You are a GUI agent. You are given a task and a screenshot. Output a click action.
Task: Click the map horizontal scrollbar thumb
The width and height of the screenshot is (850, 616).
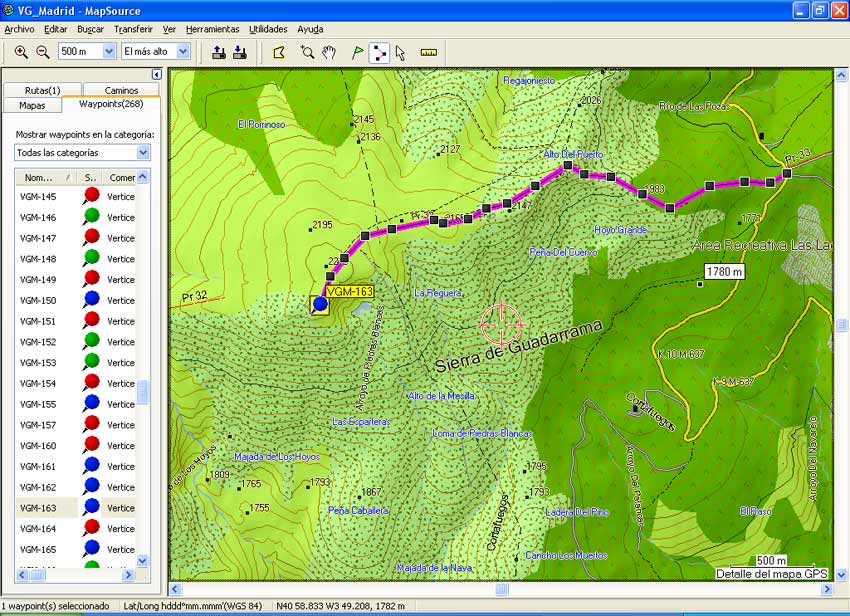pyautogui.click(x=502, y=589)
